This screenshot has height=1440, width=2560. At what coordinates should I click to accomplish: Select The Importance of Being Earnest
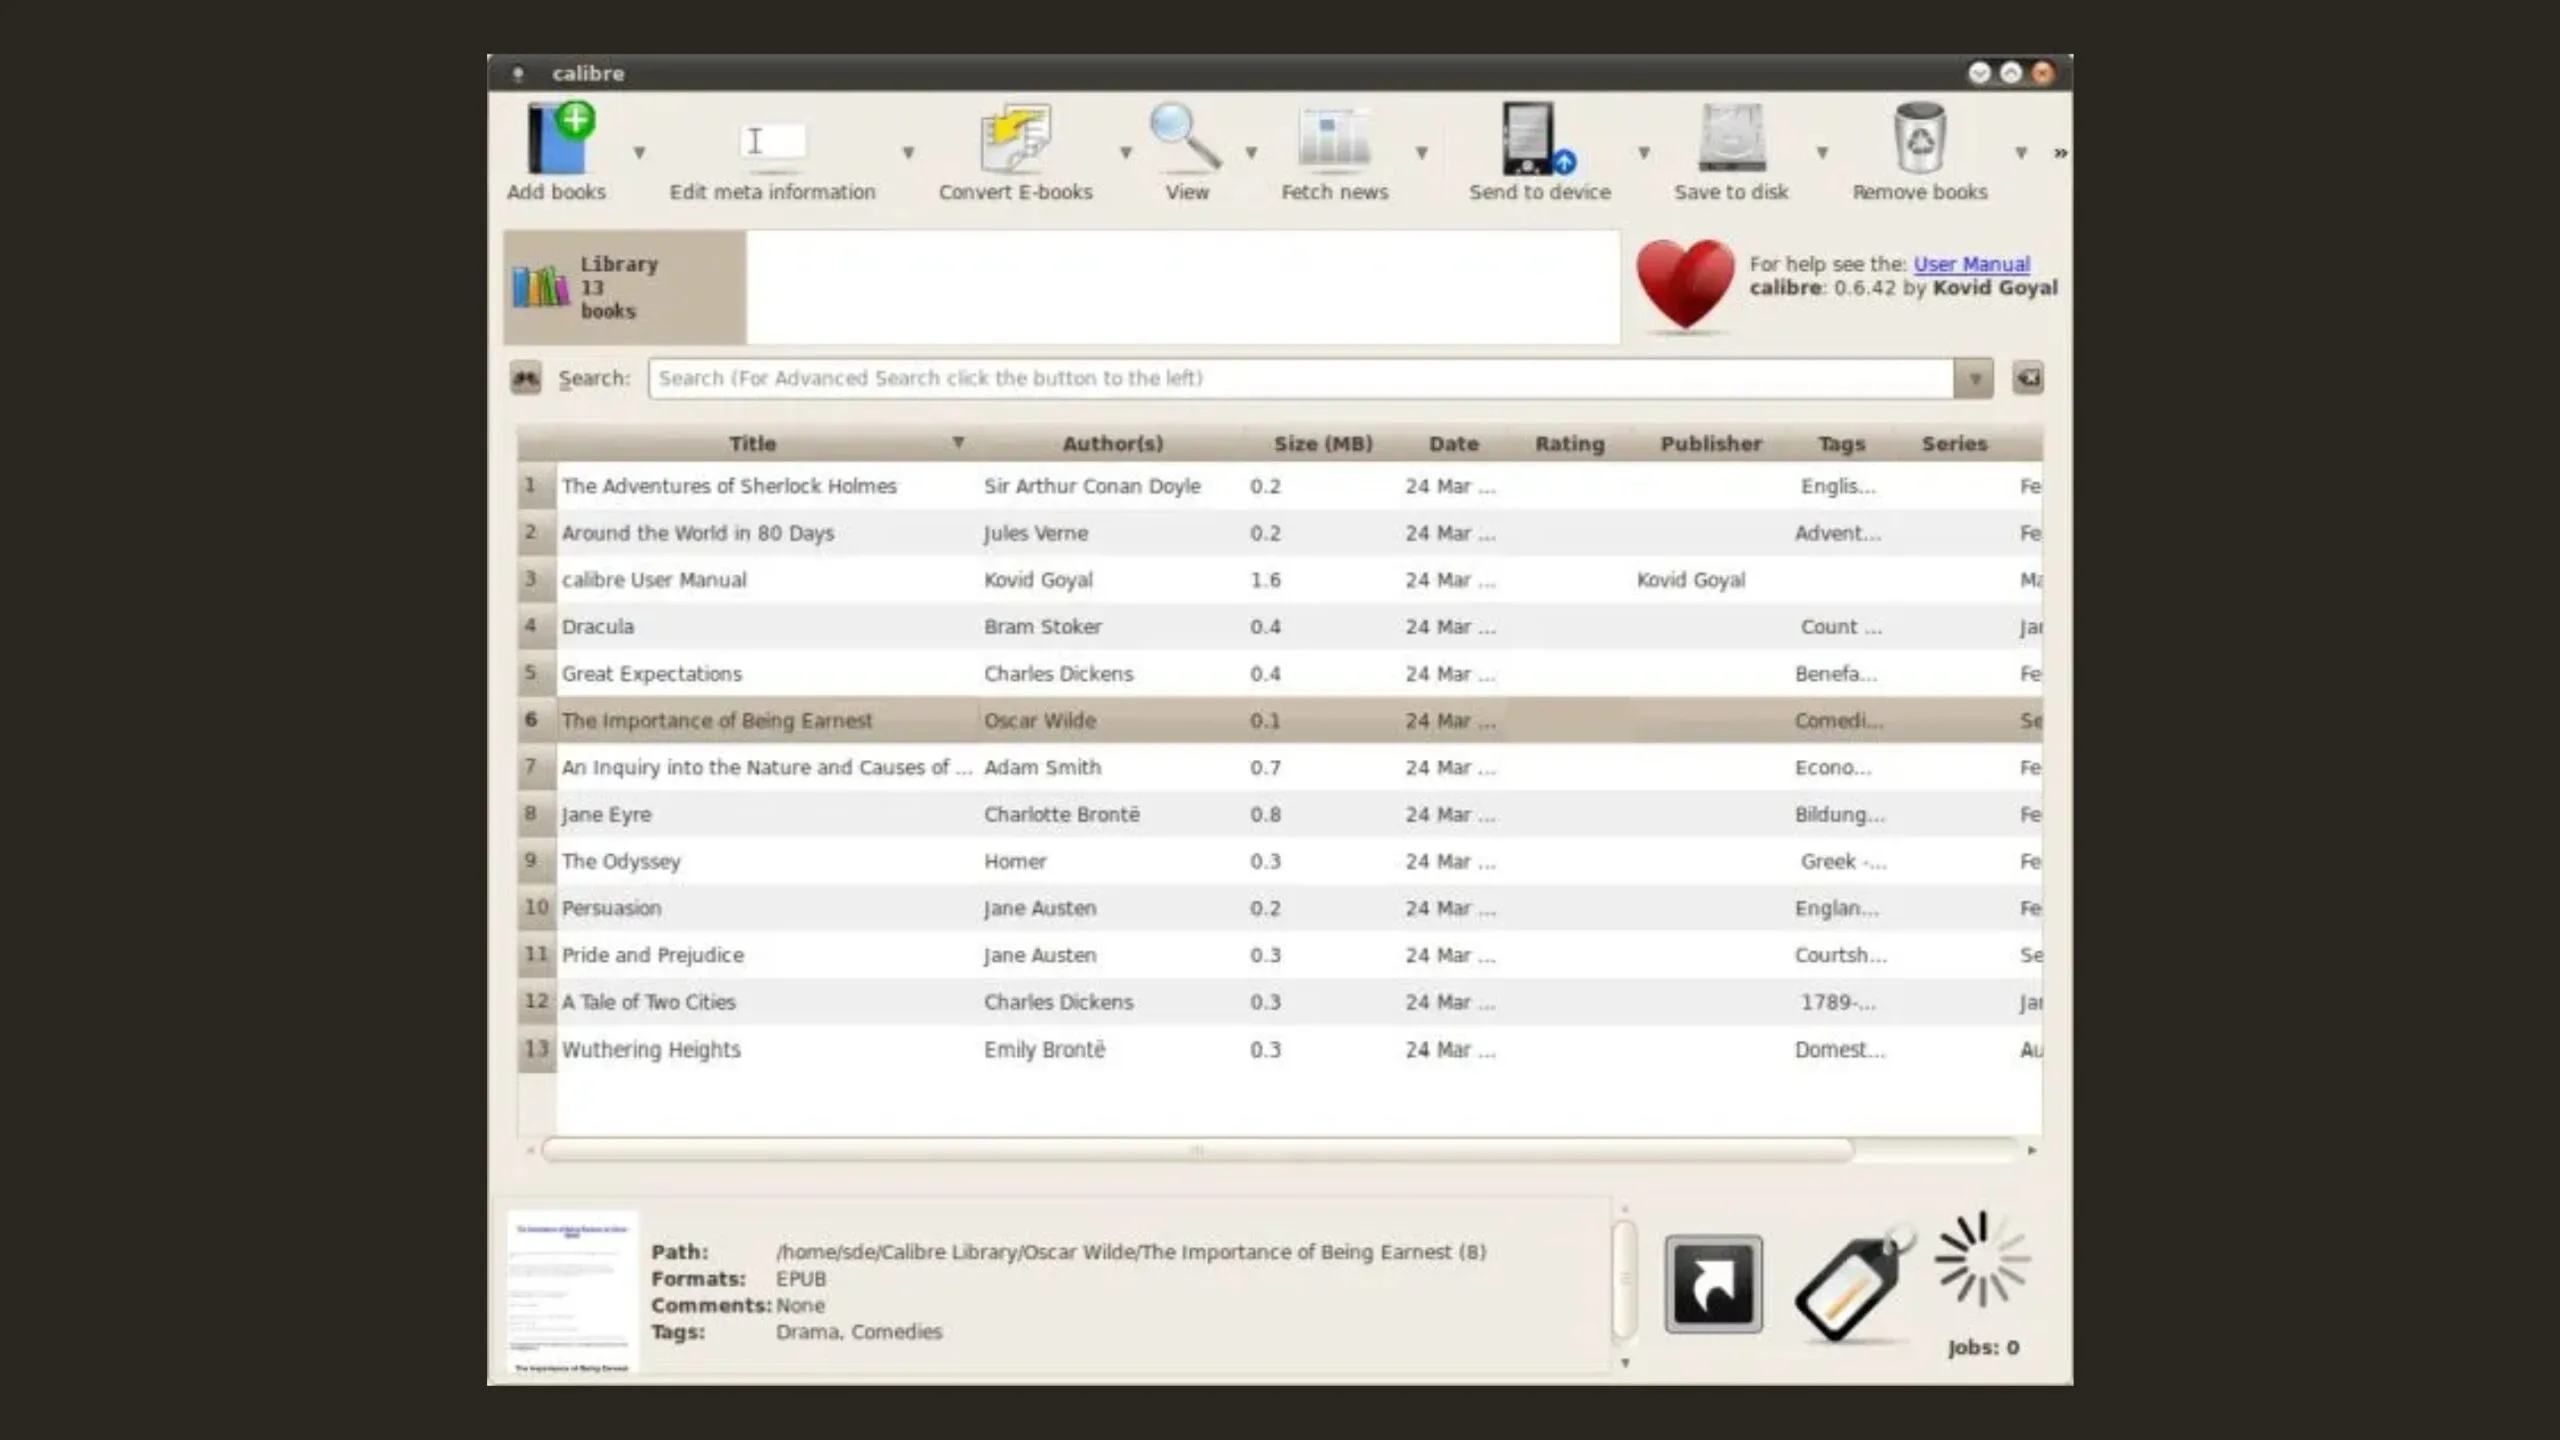pos(716,721)
